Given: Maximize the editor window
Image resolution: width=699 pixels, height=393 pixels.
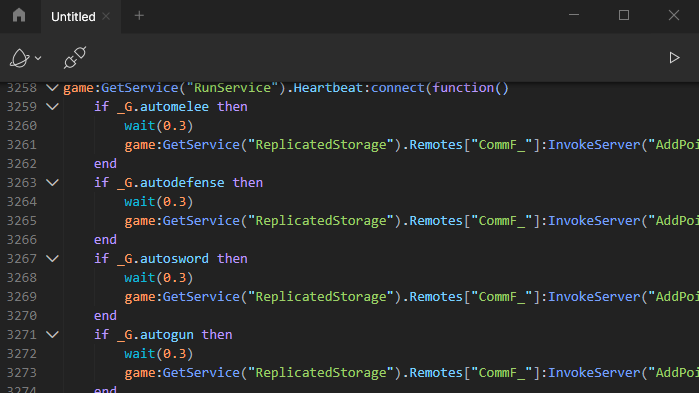Looking at the screenshot, I should point(624,16).
